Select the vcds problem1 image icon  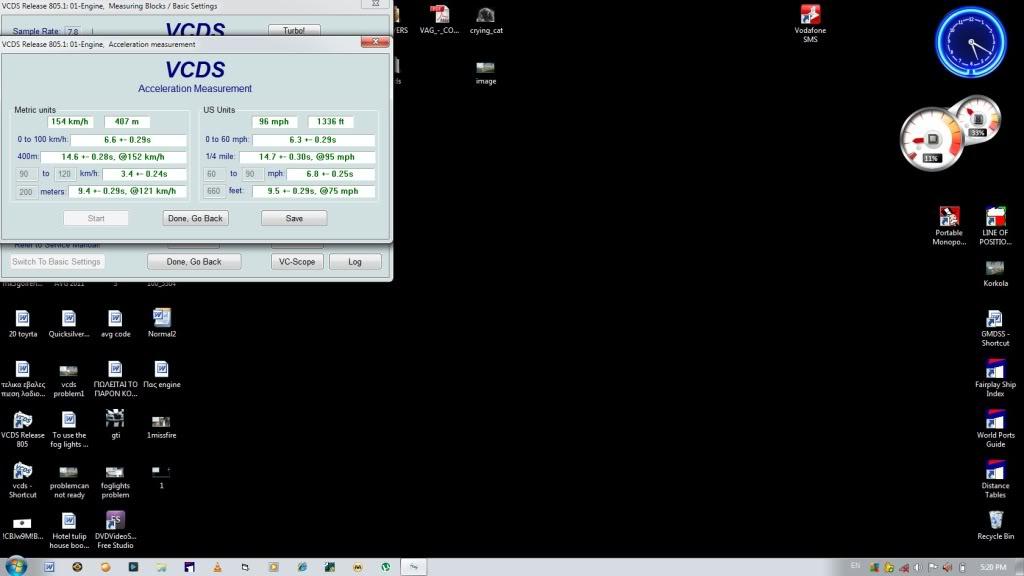(69, 379)
